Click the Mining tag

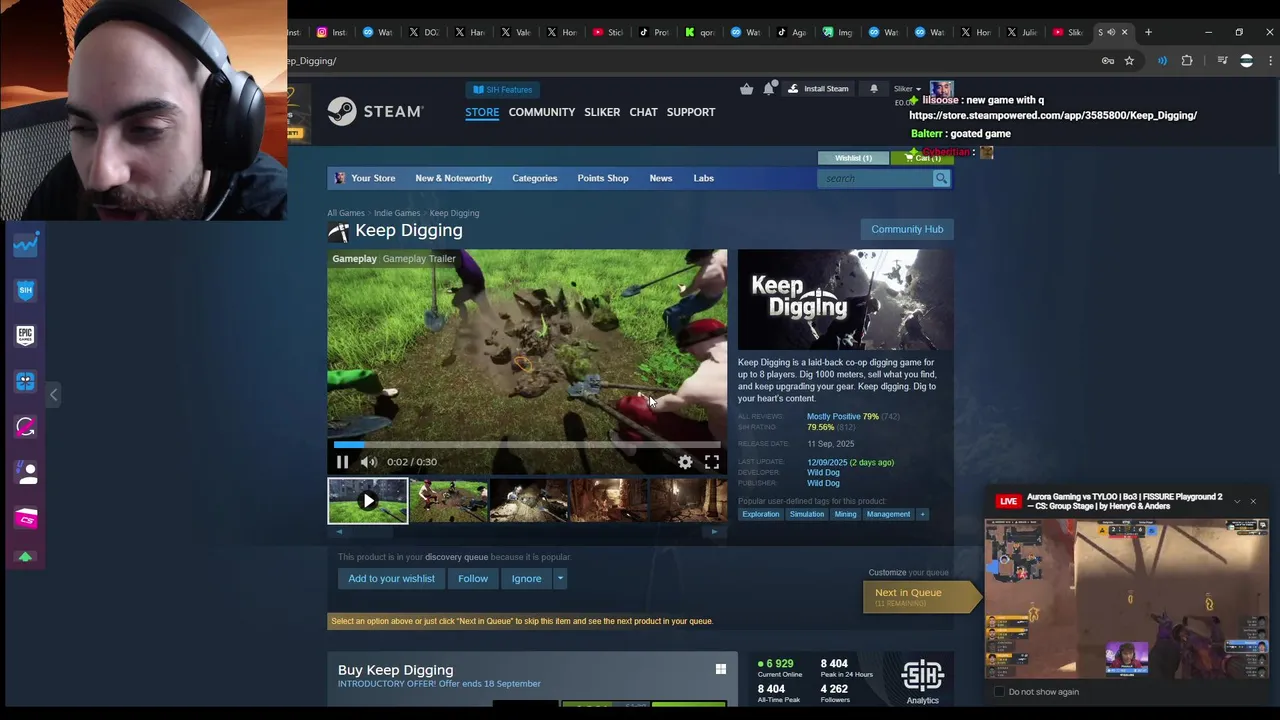click(x=845, y=514)
